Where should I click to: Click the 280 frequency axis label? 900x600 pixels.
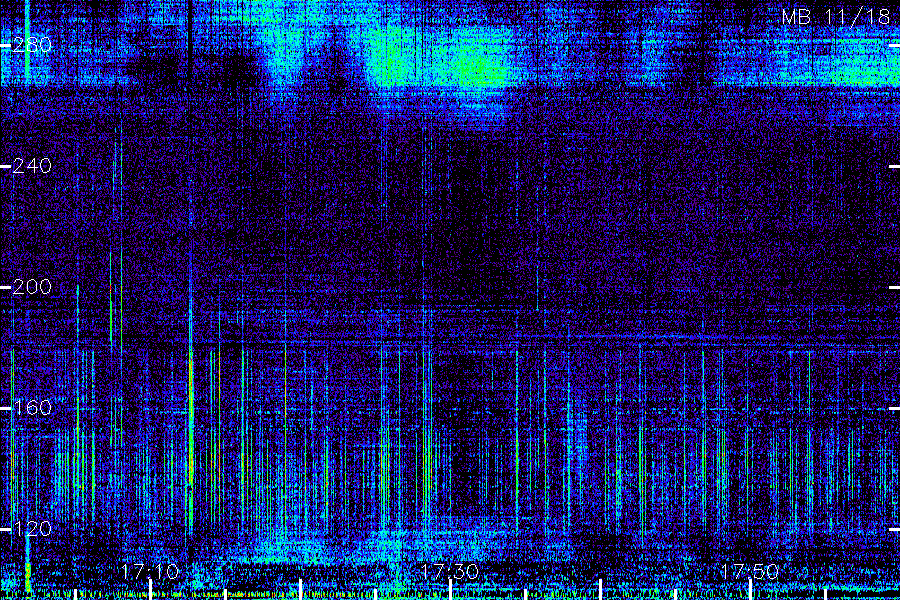[x=32, y=45]
